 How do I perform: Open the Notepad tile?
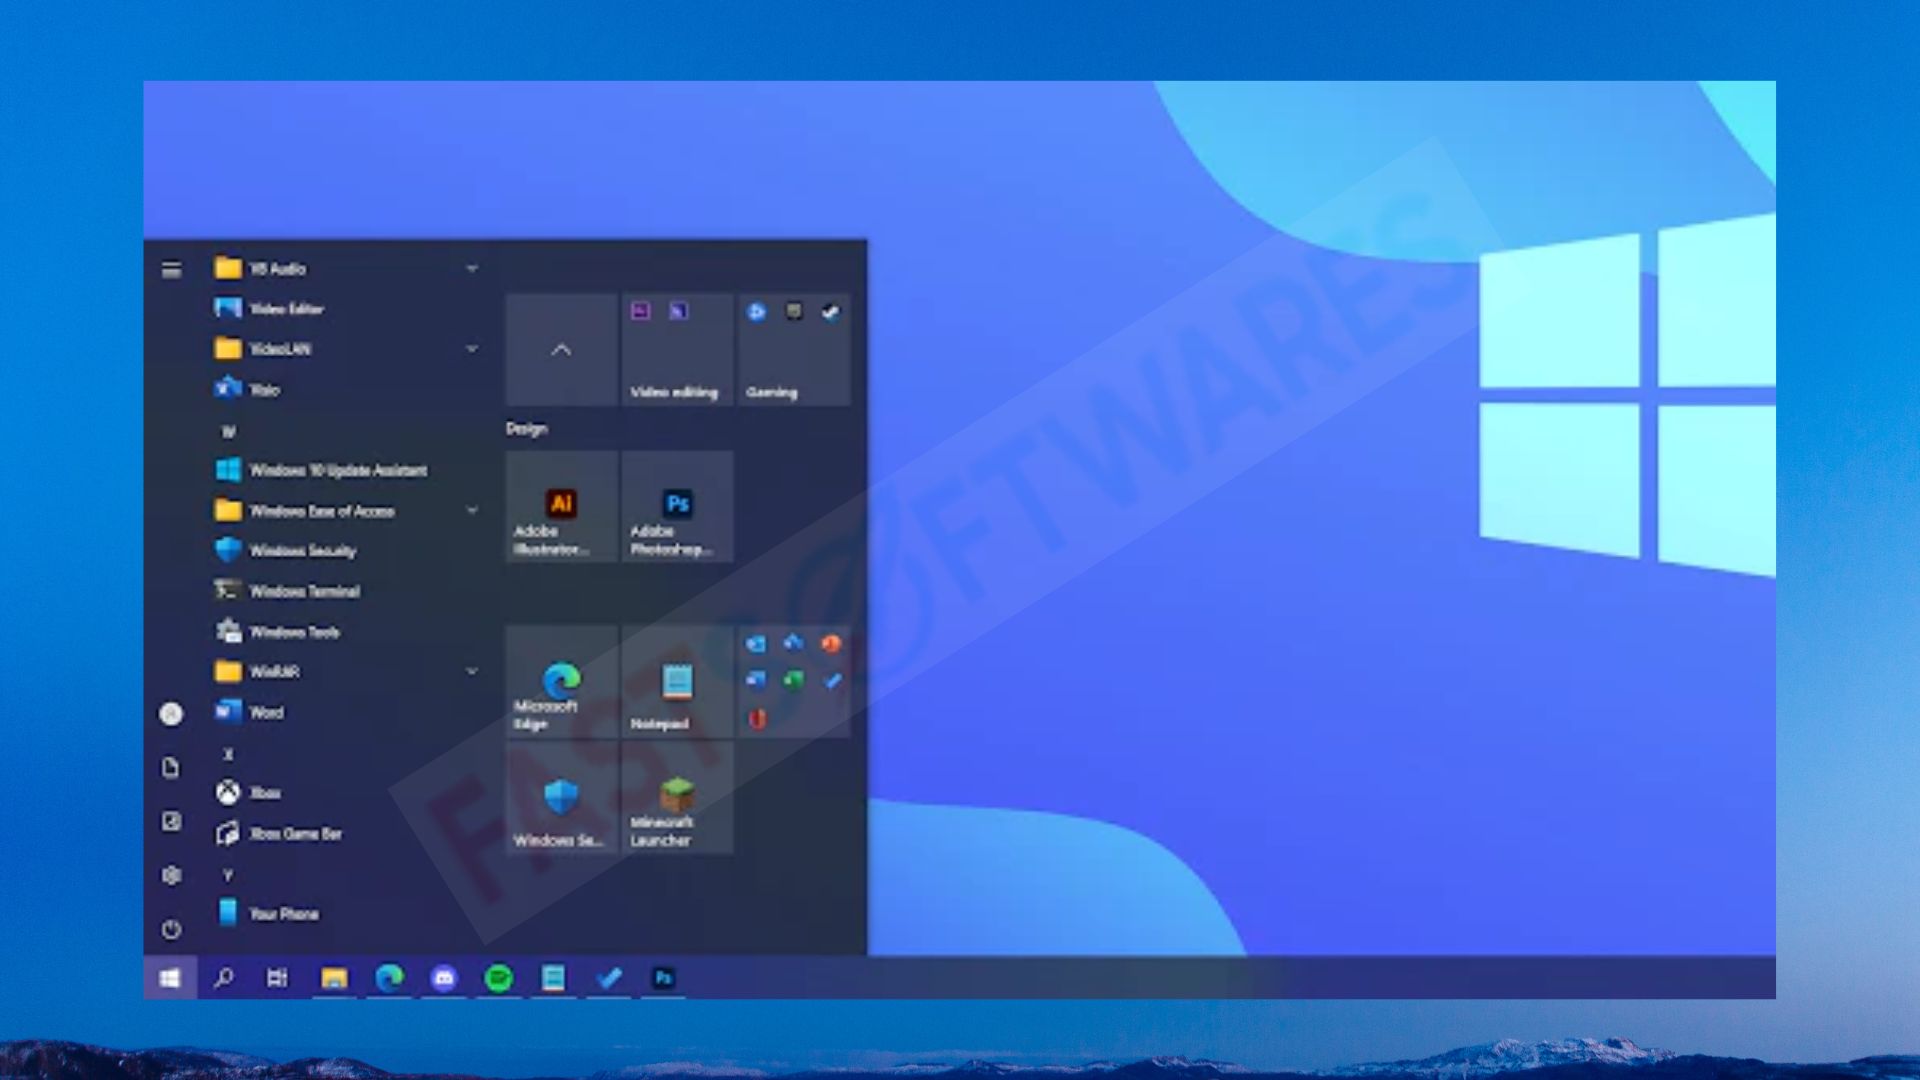click(x=677, y=682)
